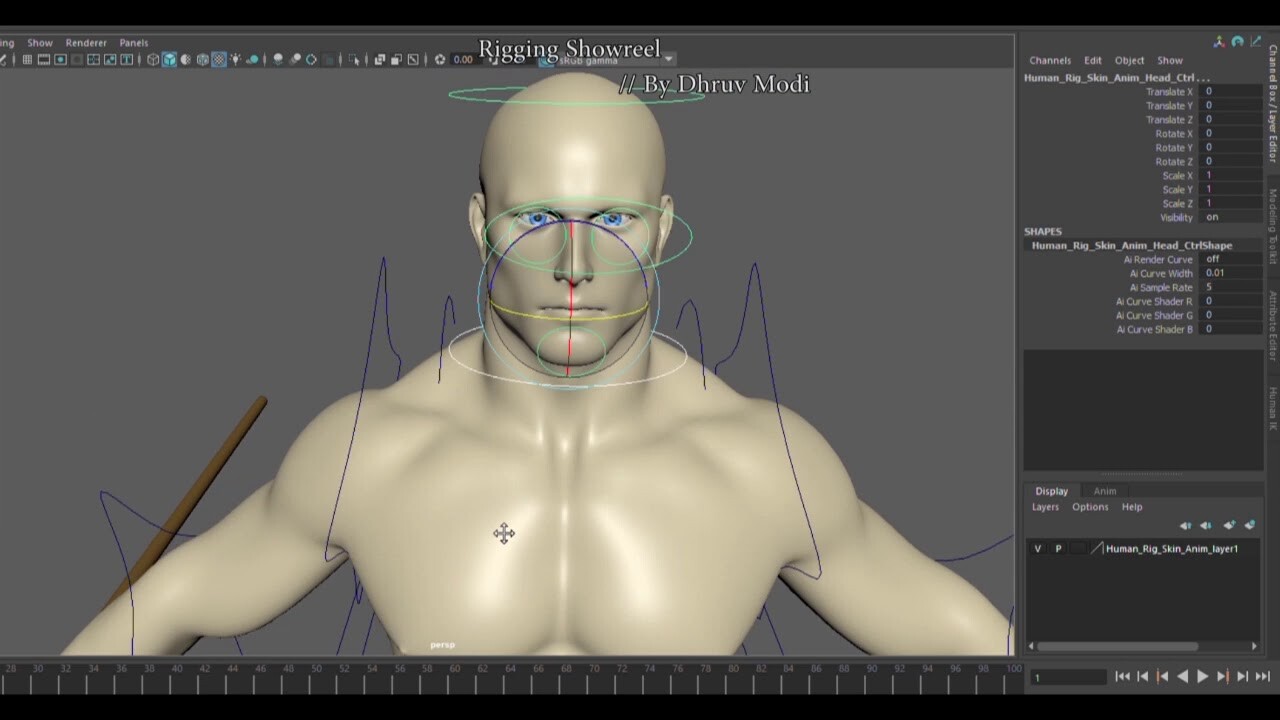
Task: Toggle the viewport grid display
Action: tap(27, 60)
